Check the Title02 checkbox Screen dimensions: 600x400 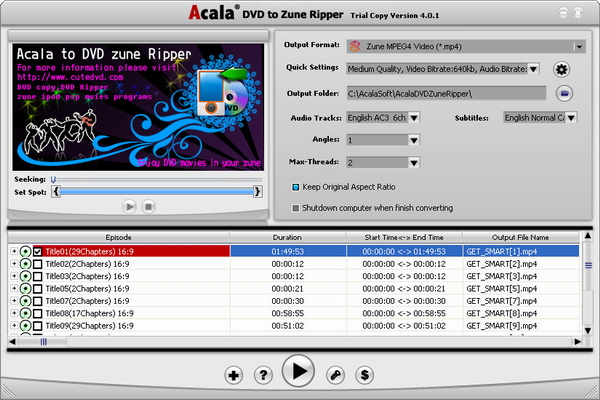coord(38,264)
